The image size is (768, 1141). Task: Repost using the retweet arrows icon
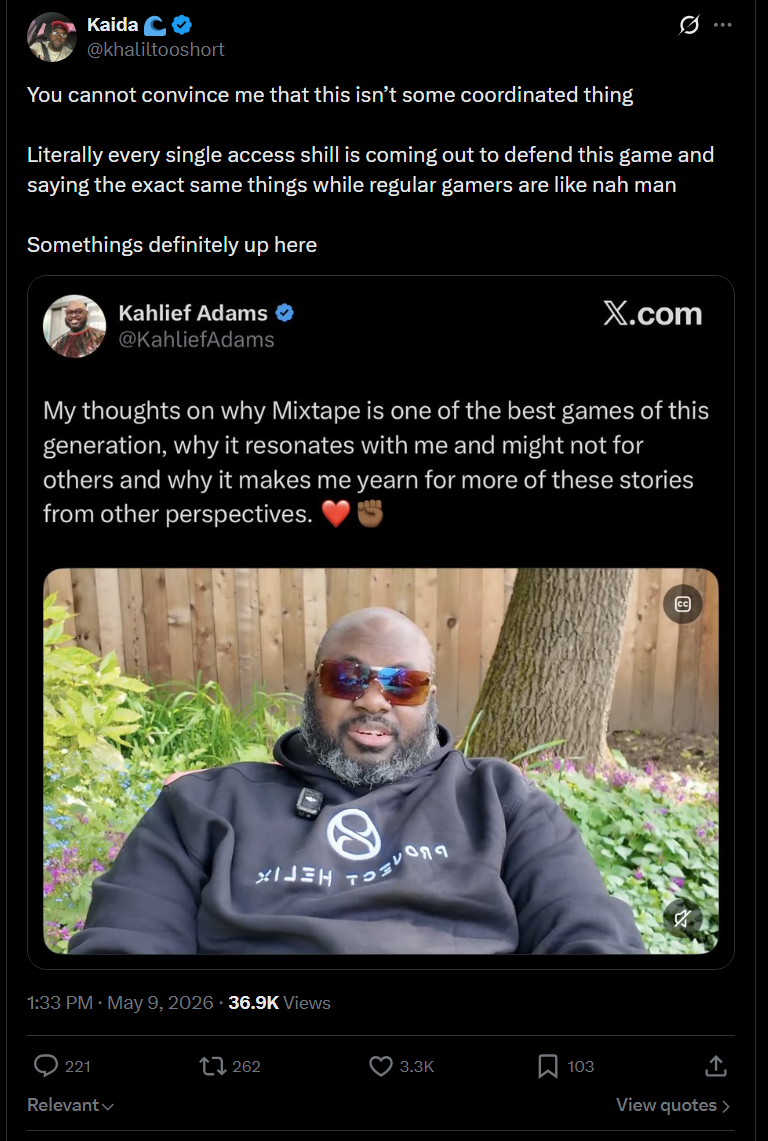(x=213, y=1066)
